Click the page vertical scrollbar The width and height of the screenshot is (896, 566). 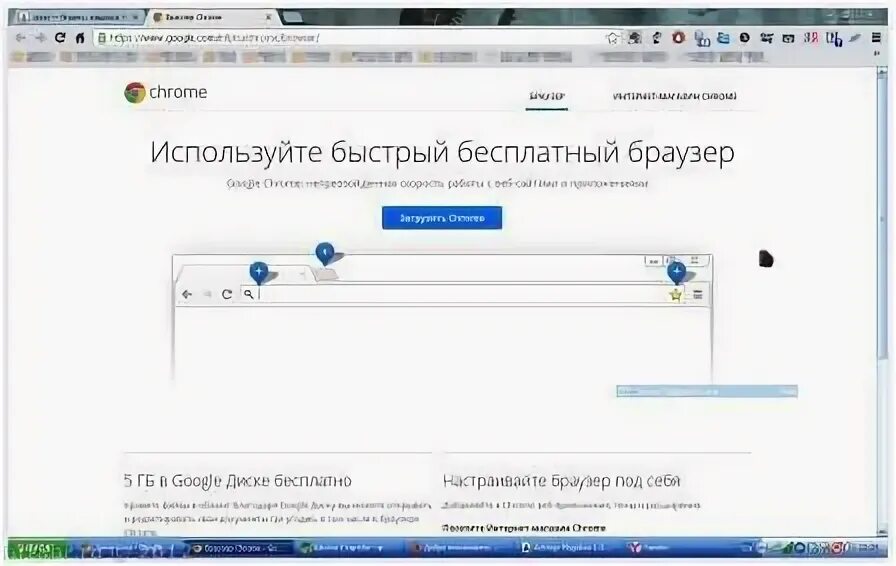coord(883,301)
